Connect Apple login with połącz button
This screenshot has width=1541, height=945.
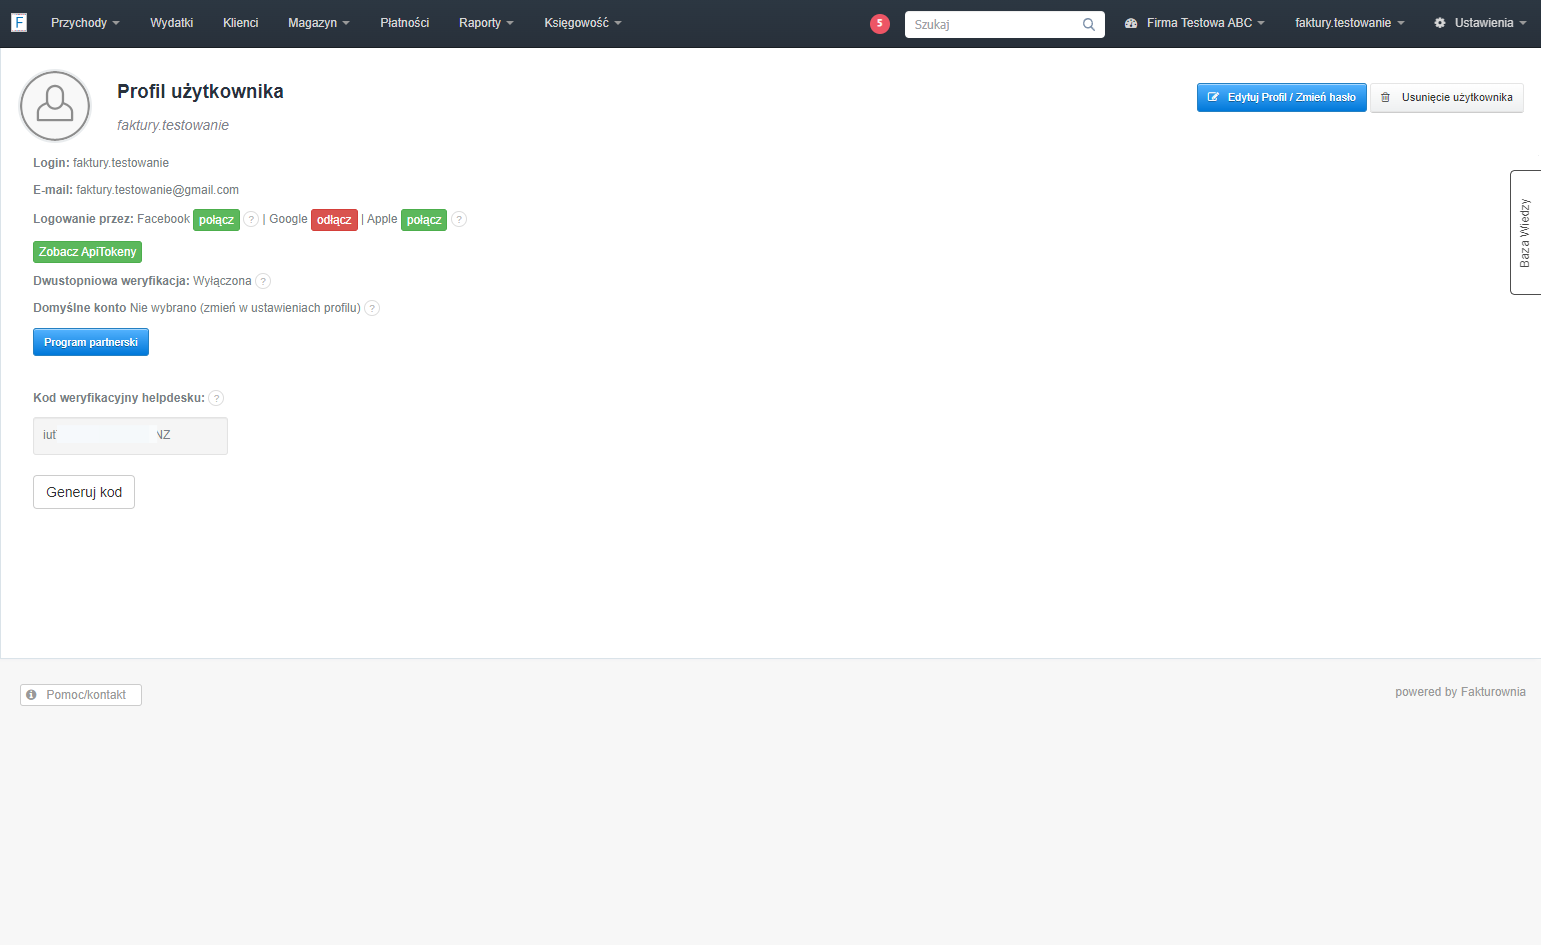point(424,220)
